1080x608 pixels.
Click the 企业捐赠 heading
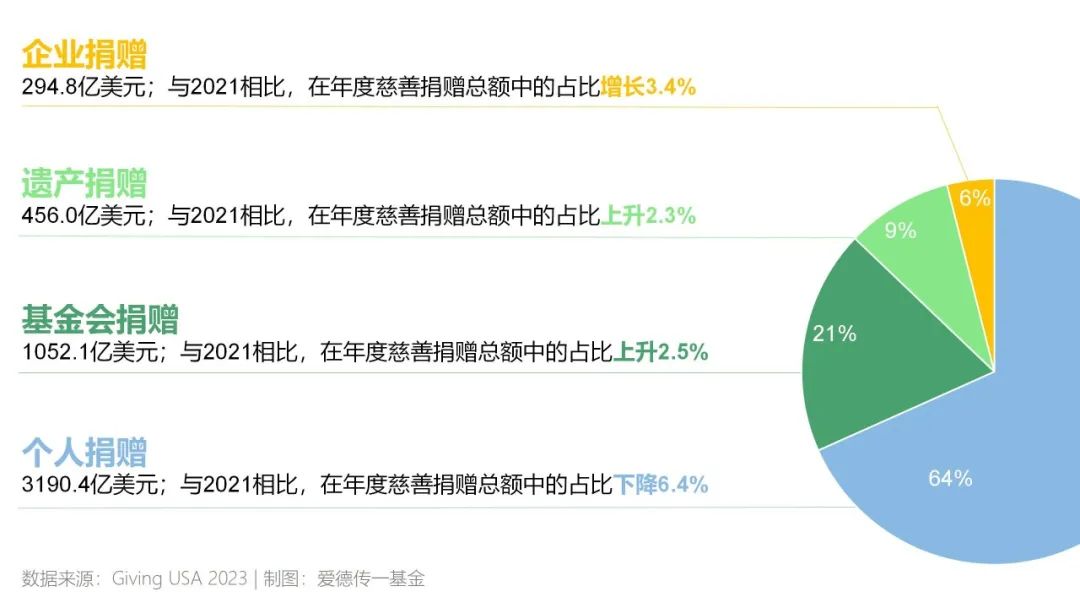[x=84, y=54]
